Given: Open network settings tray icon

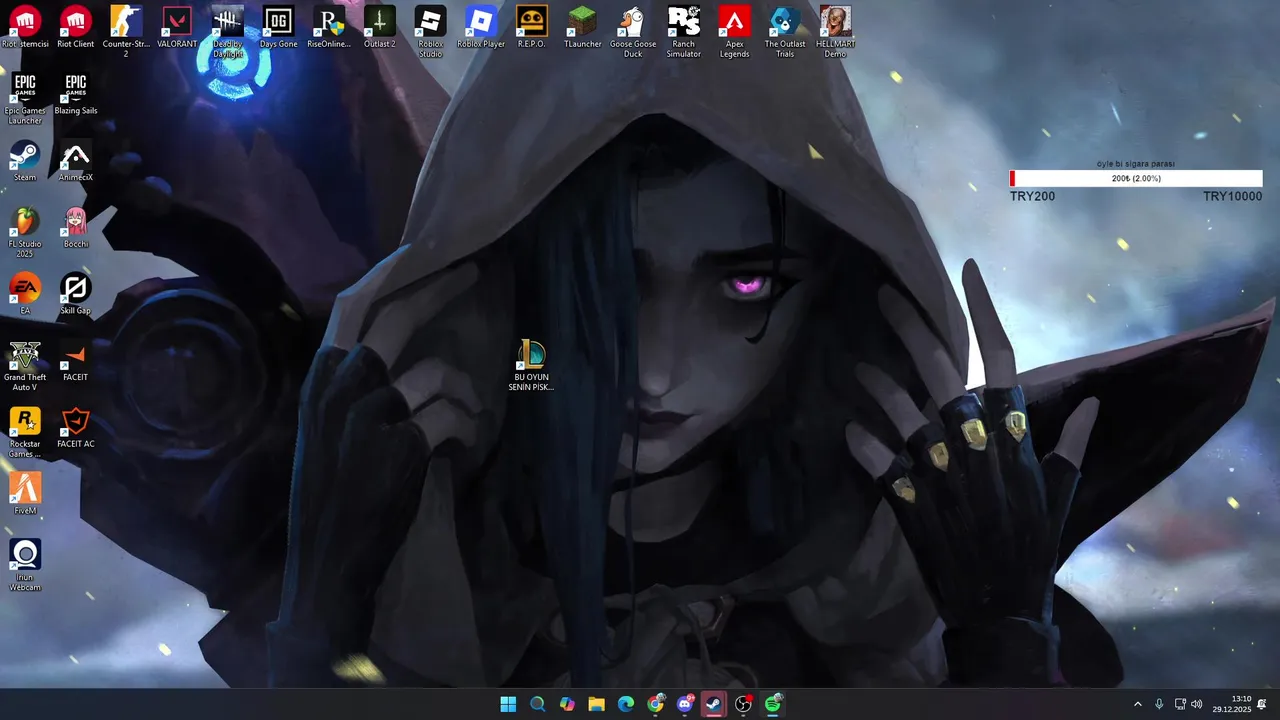Looking at the screenshot, I should [x=1180, y=704].
